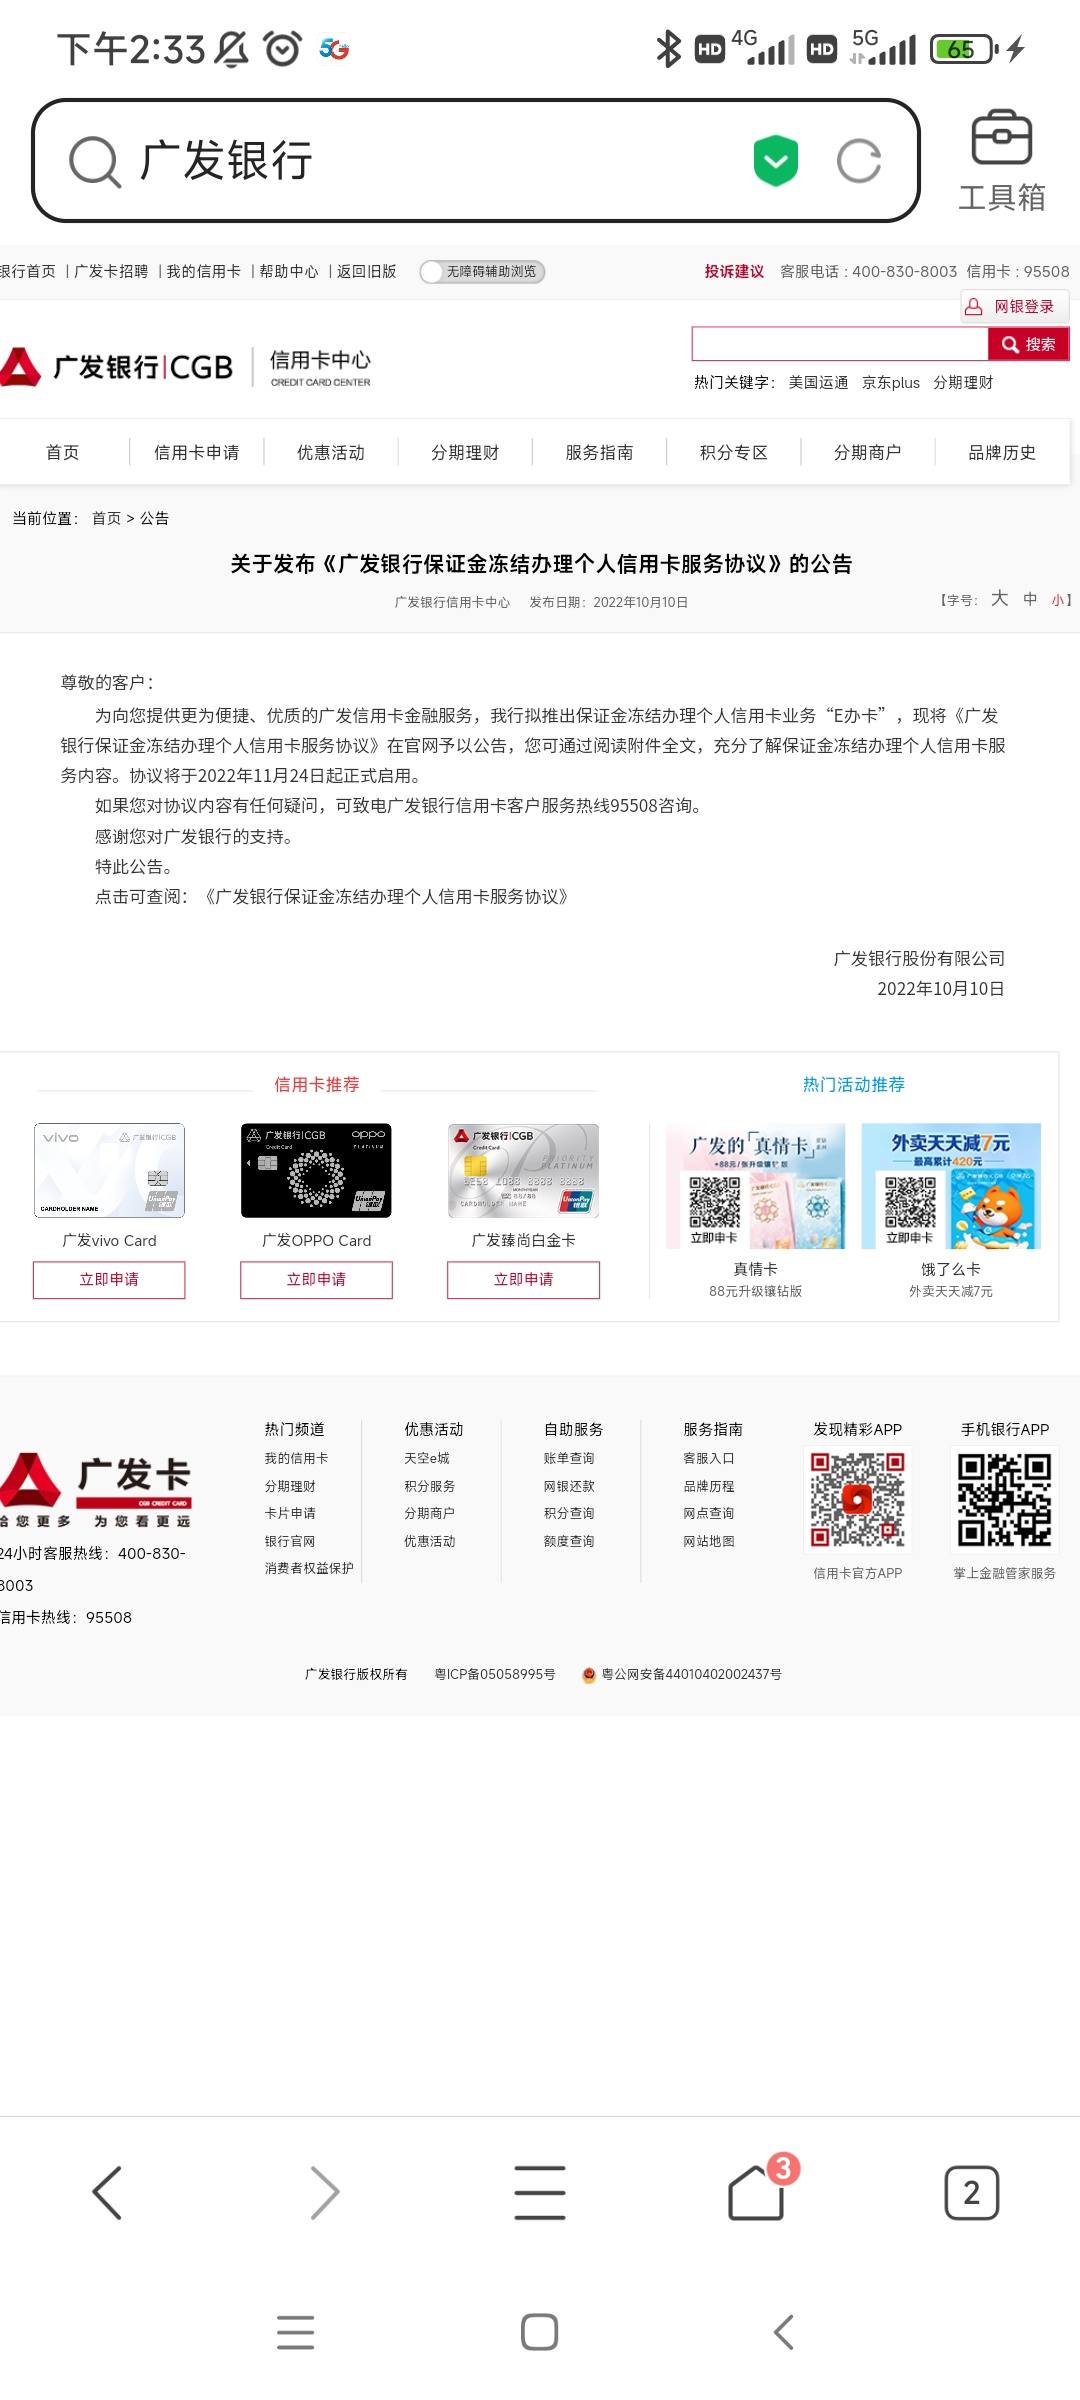Open the 饿了么卡 promotion banner
This screenshot has height=2400, width=1080.
pyautogui.click(x=951, y=1186)
